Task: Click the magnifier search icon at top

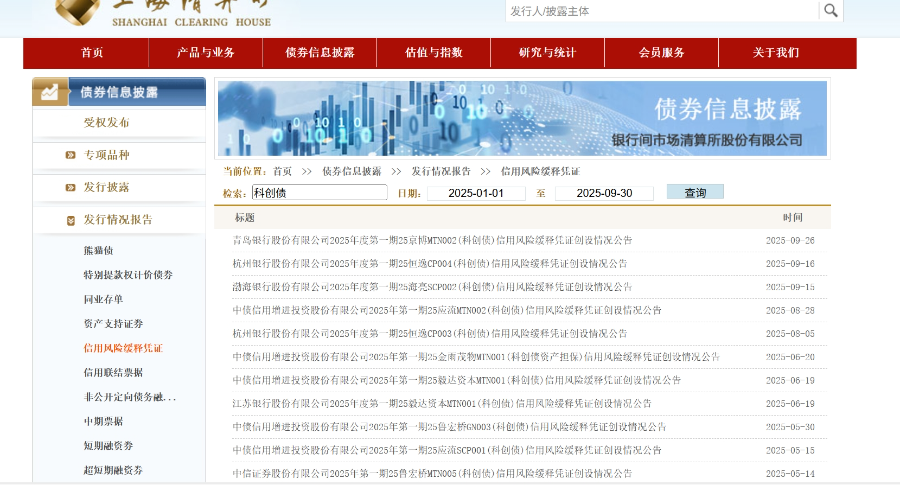Action: tap(830, 10)
